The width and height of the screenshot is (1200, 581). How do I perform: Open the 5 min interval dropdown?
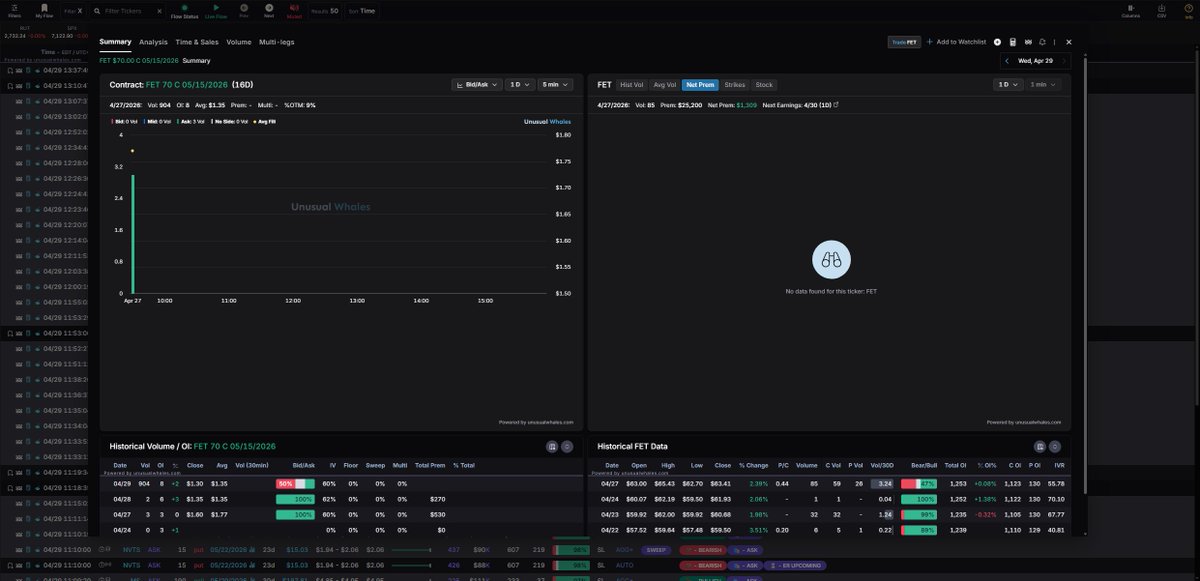click(554, 85)
